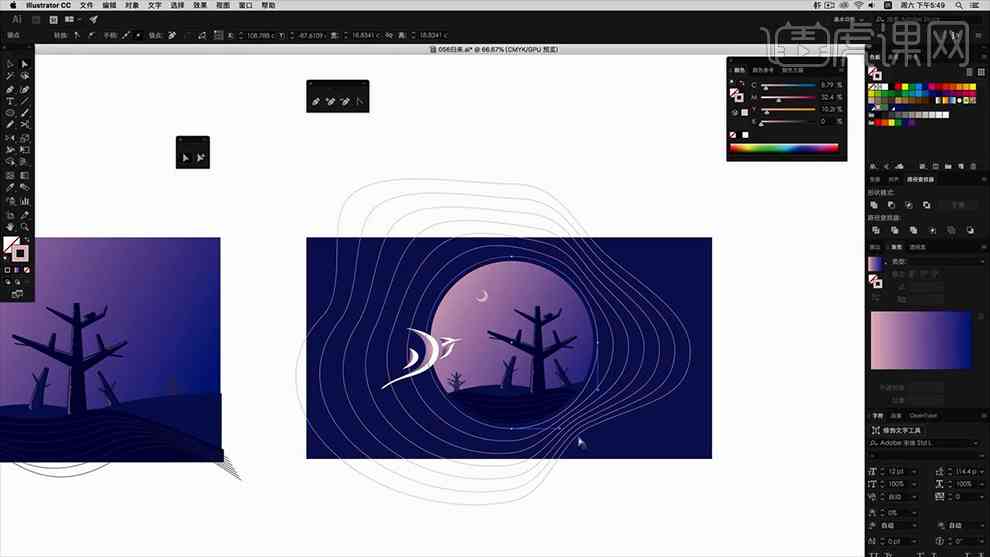This screenshot has height=557, width=990.
Task: Set toolbar paint mode to Gradient
Action: point(17,270)
